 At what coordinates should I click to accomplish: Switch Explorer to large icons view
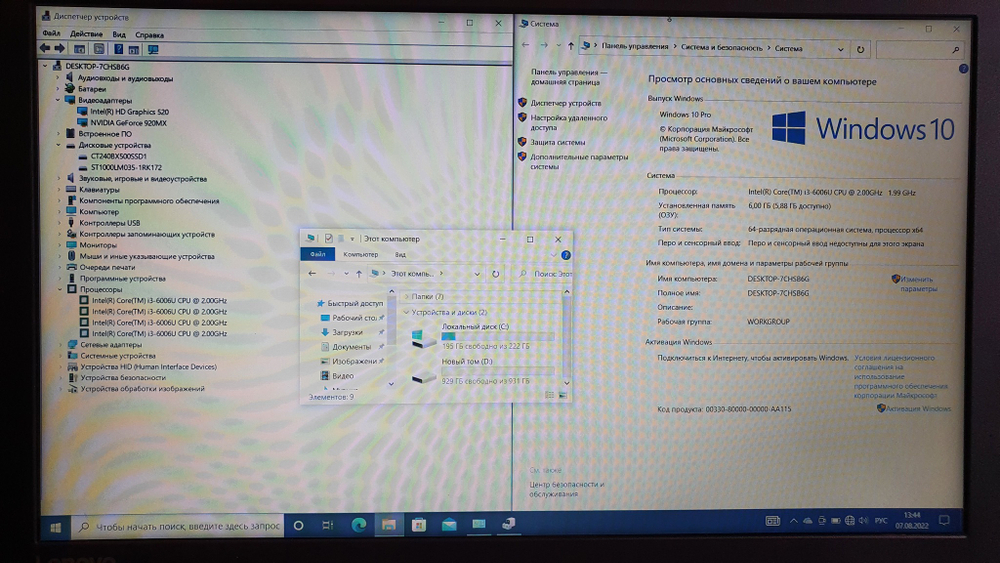point(562,395)
